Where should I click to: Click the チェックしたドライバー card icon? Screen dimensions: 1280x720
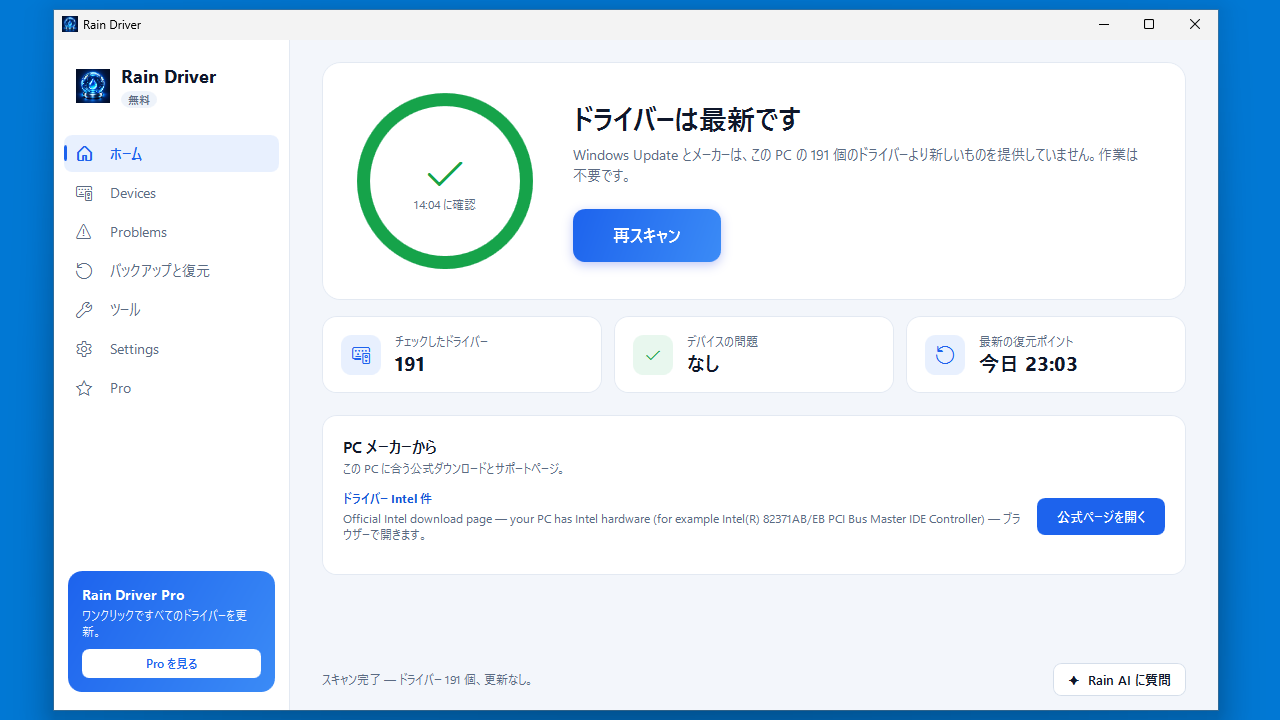tap(361, 355)
